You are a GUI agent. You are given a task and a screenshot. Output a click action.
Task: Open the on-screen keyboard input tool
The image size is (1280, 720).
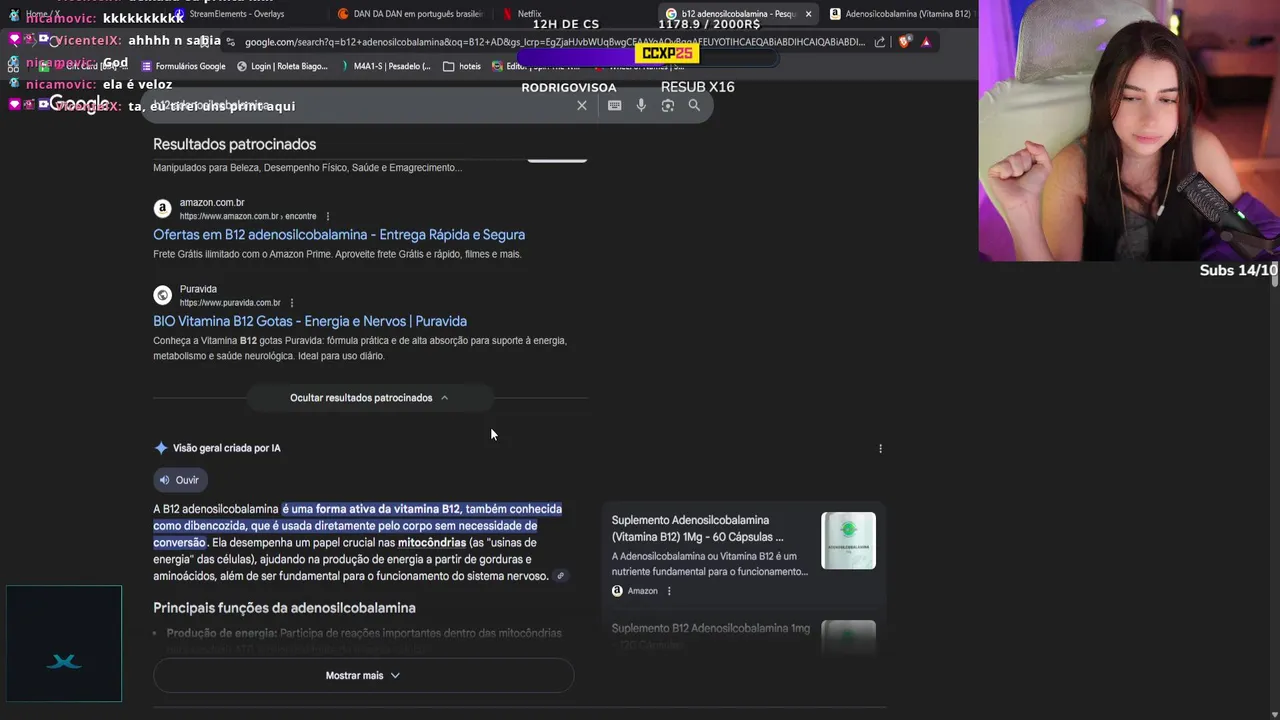614,106
